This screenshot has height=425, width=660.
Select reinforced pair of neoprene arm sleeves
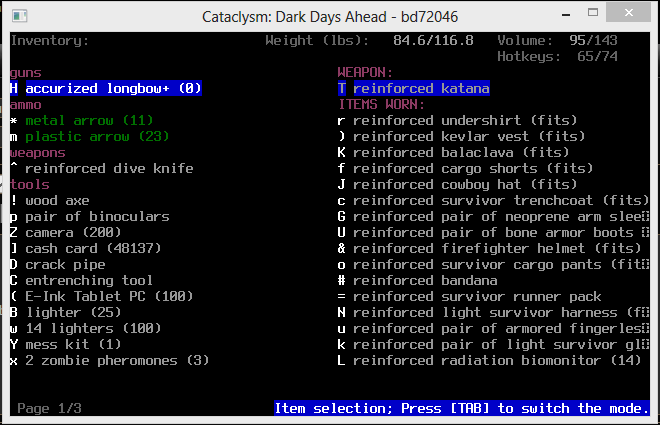(493, 217)
